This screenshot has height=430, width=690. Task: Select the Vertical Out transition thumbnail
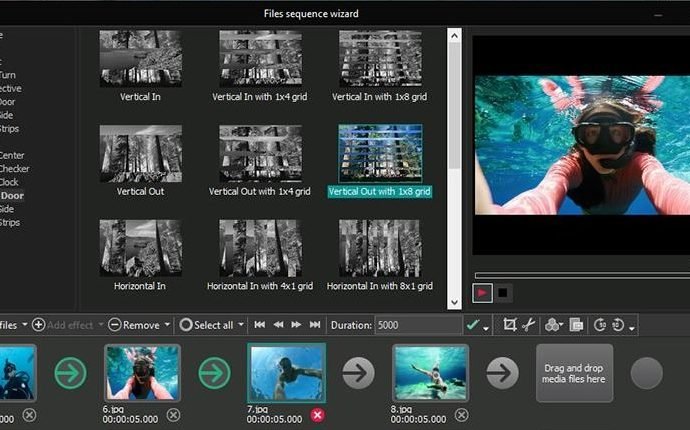[140, 153]
